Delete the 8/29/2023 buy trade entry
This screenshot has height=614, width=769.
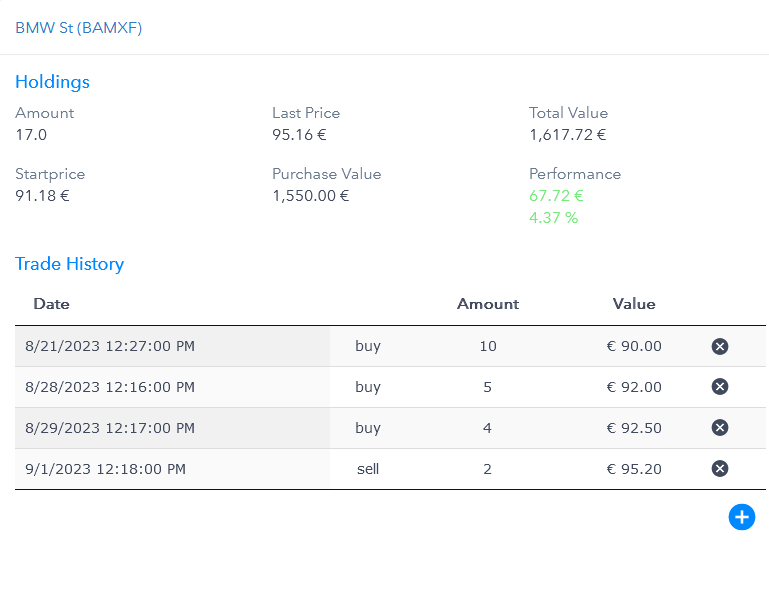[719, 428]
